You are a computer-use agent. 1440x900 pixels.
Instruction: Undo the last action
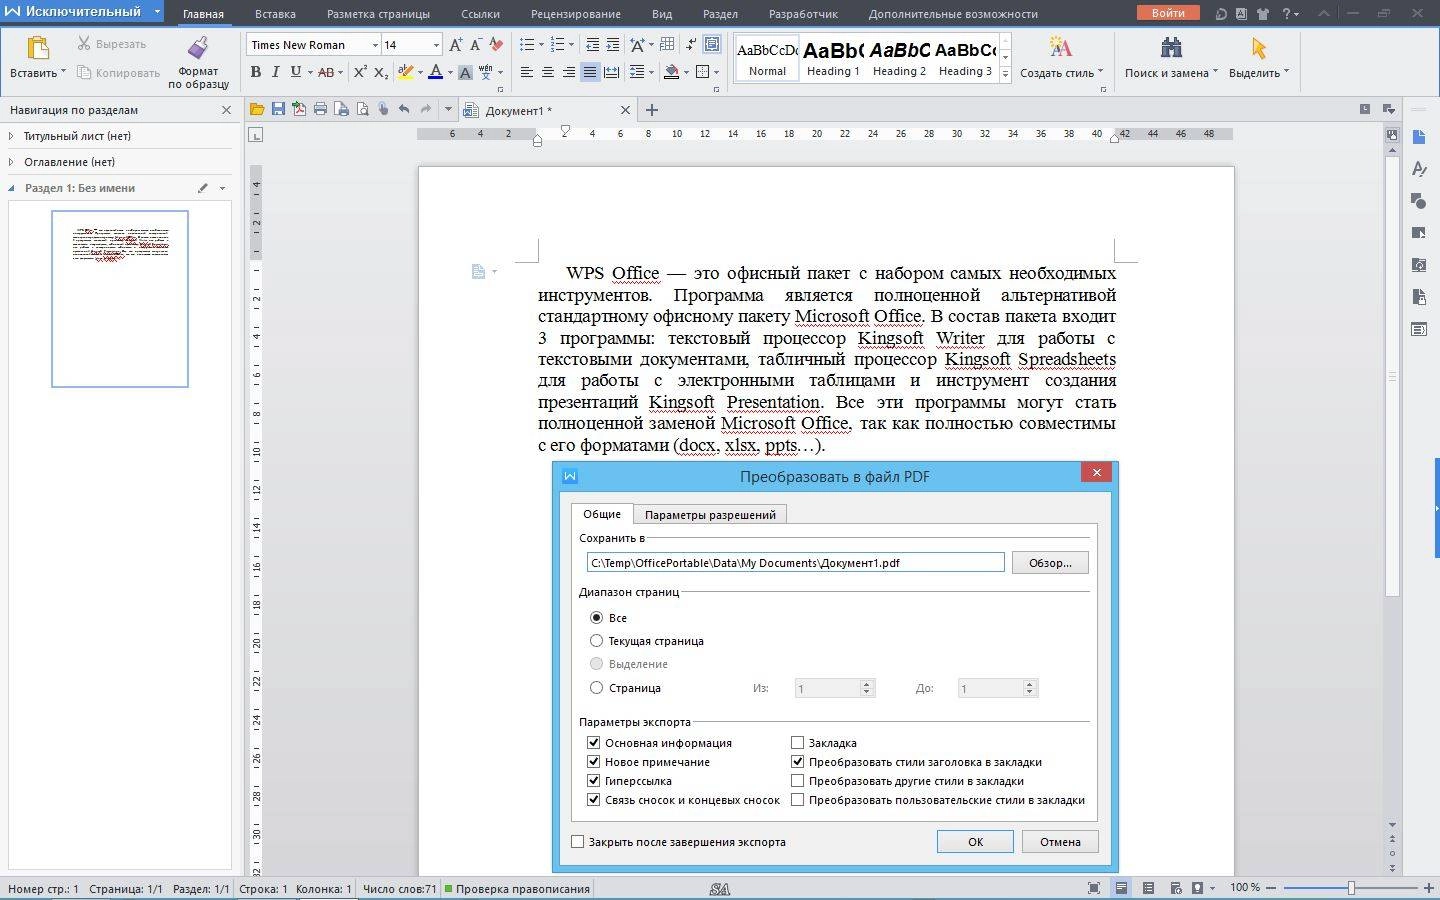pyautogui.click(x=404, y=109)
